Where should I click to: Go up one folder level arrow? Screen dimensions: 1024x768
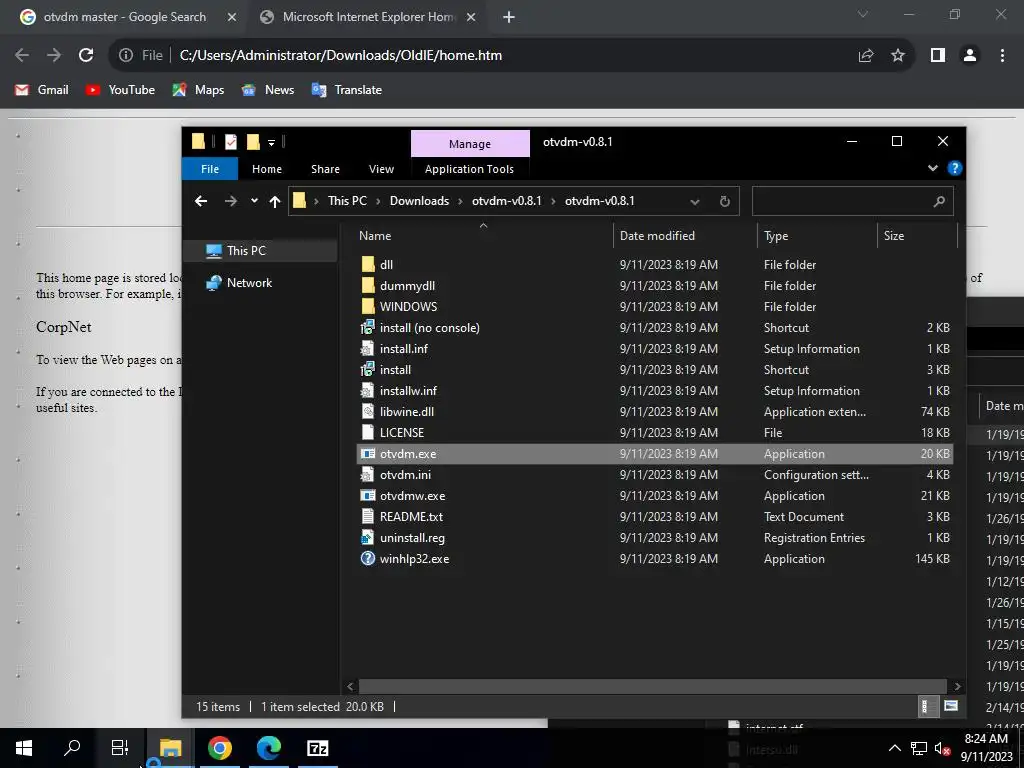click(x=275, y=201)
